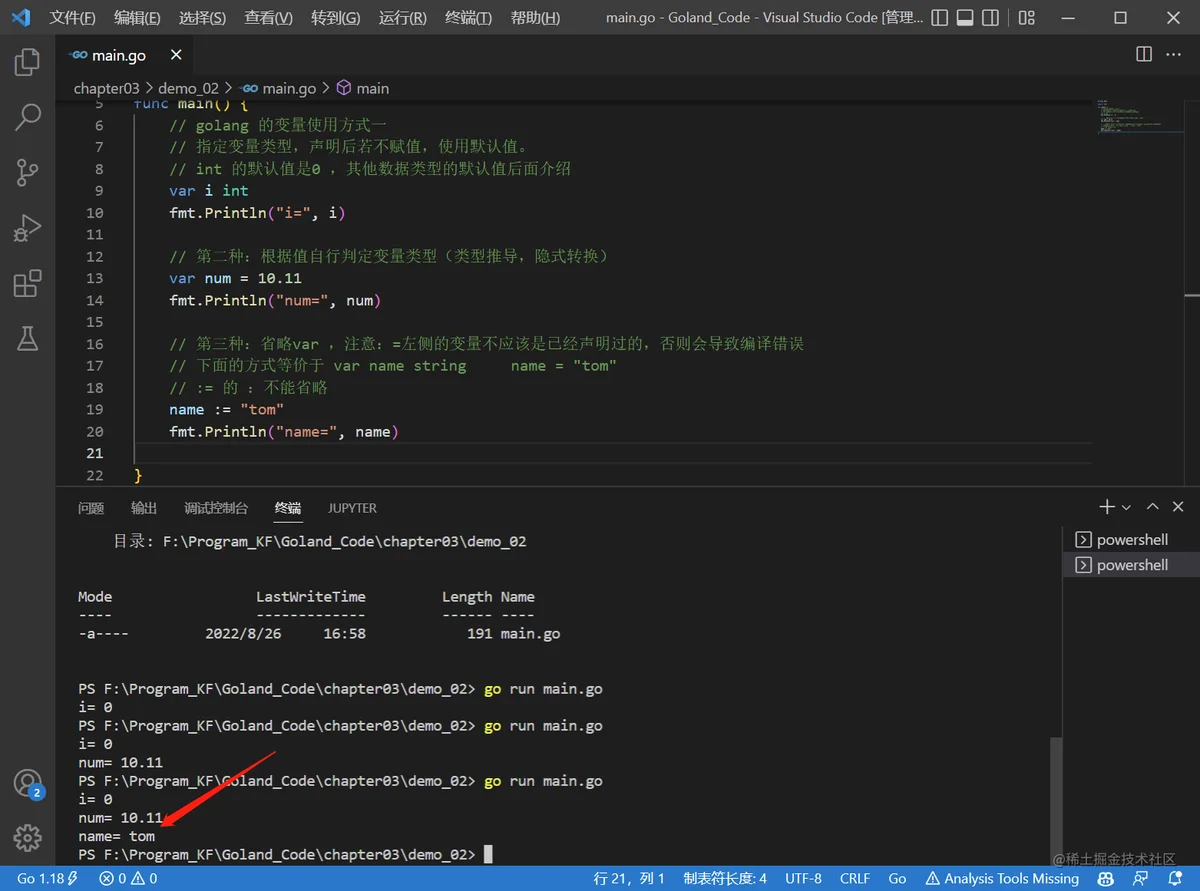This screenshot has width=1200, height=891.
Task: Open the 终端(T) menu
Action: point(468,18)
